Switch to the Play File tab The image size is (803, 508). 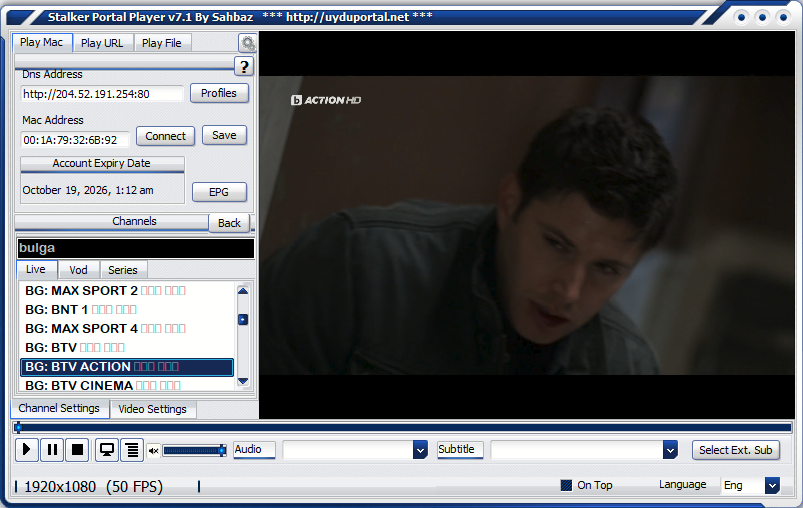pos(162,43)
